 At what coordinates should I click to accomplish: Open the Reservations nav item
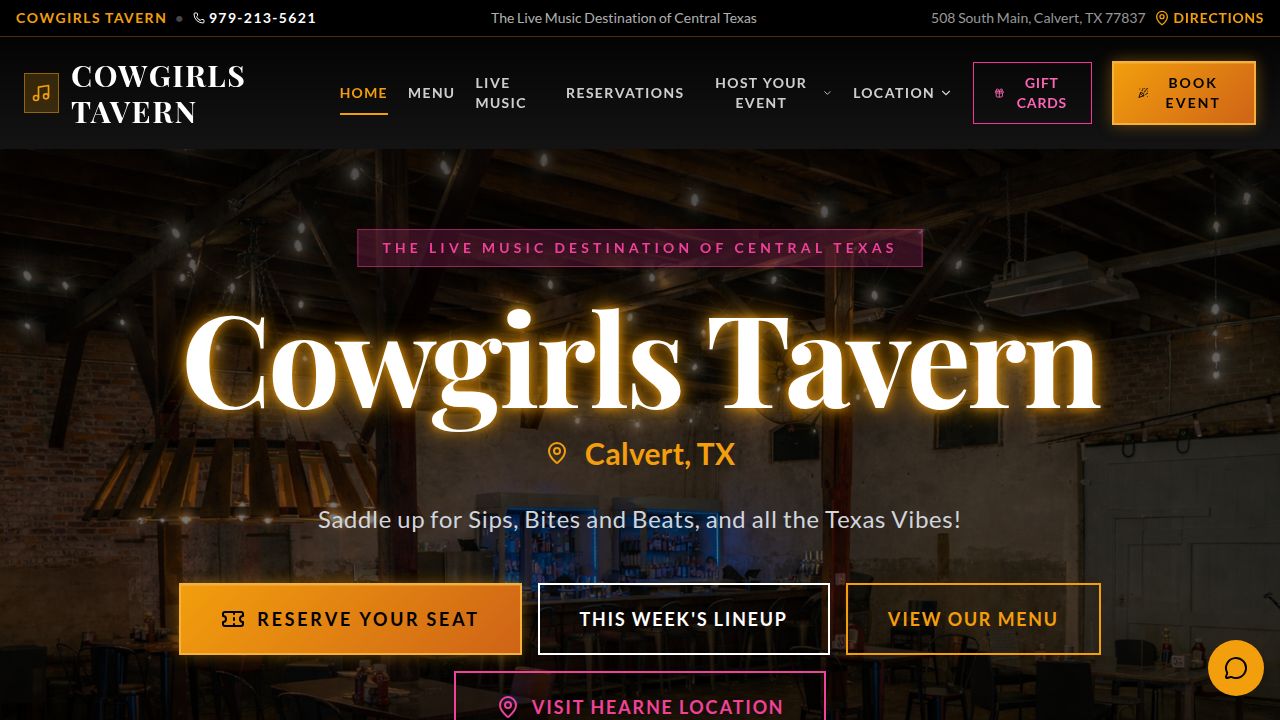coord(625,93)
